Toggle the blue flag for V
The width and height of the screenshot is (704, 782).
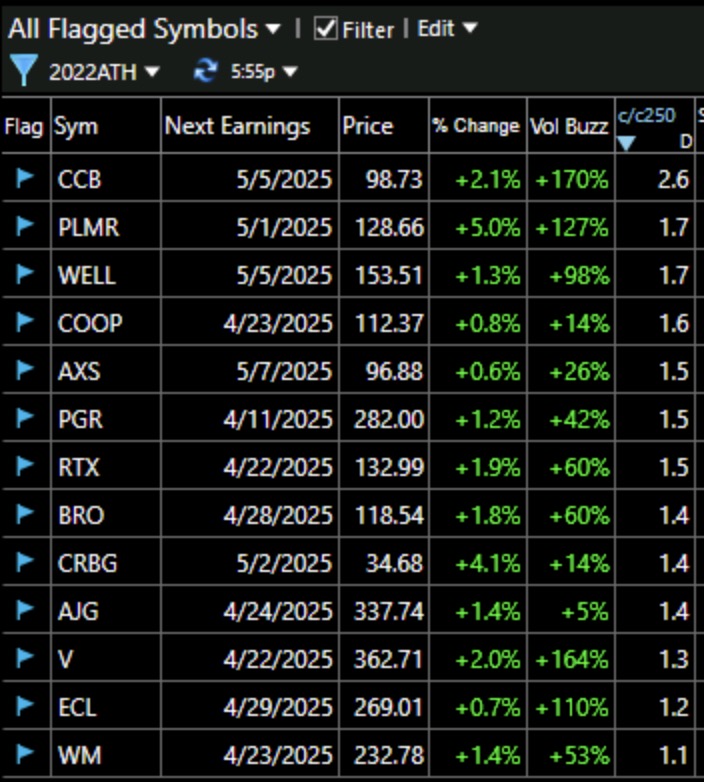pyautogui.click(x=25, y=657)
